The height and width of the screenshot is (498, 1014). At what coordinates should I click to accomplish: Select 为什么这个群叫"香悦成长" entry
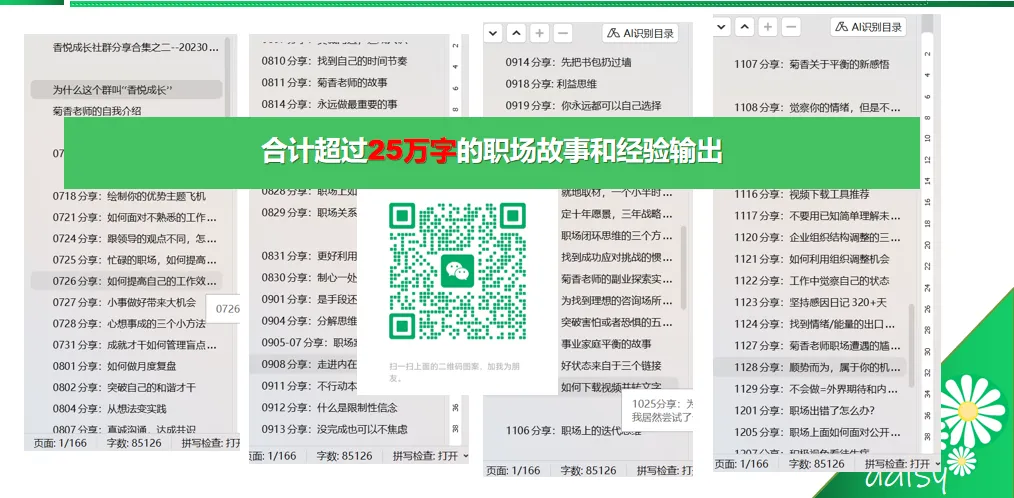(x=126, y=89)
